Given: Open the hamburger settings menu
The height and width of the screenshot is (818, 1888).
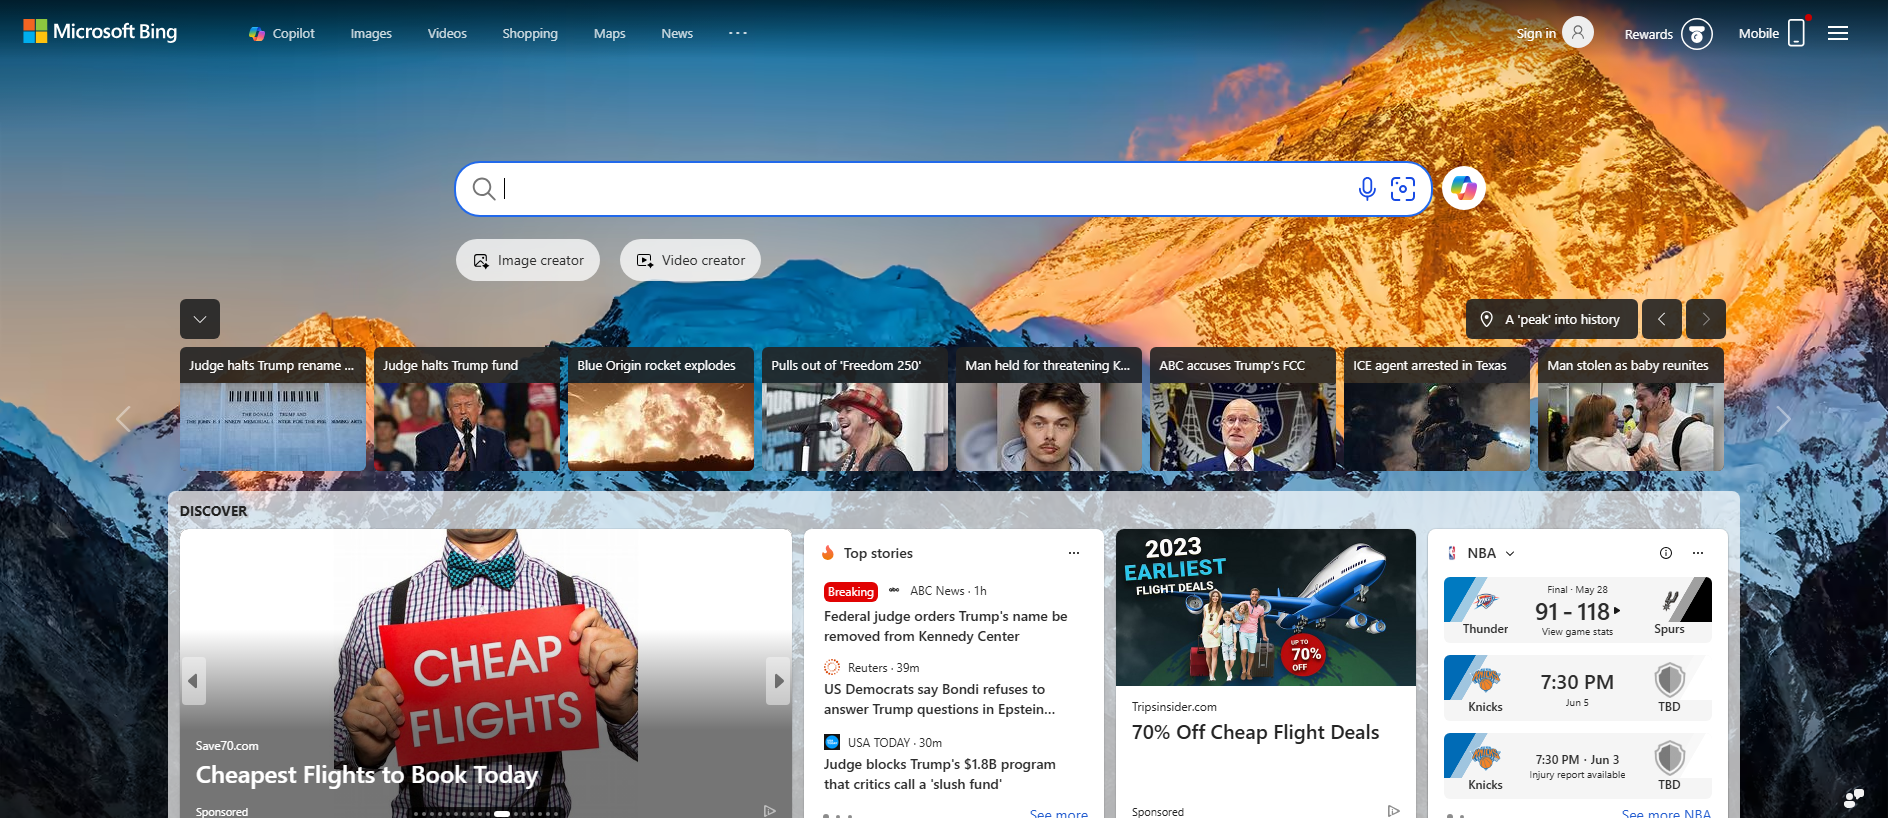Looking at the screenshot, I should tap(1838, 33).
